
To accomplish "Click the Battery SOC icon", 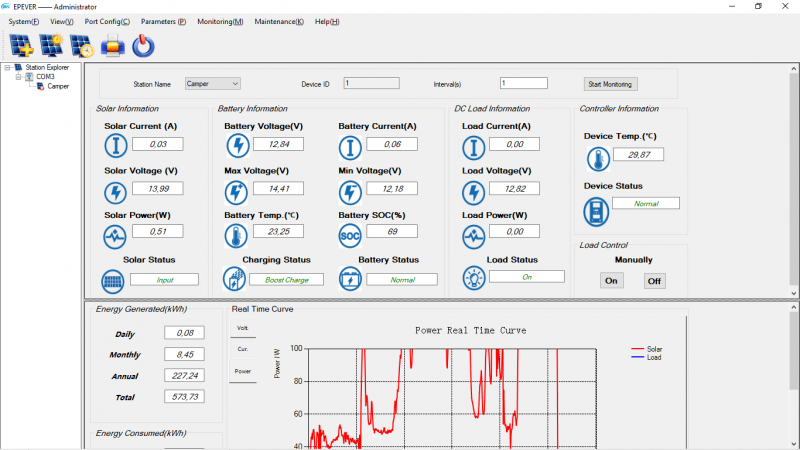I will point(350,235).
